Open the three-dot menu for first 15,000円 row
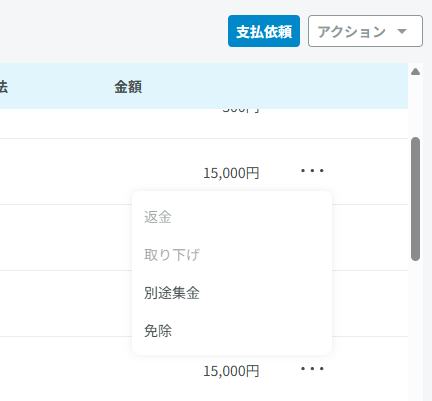This screenshot has width=432, height=401. [312, 171]
